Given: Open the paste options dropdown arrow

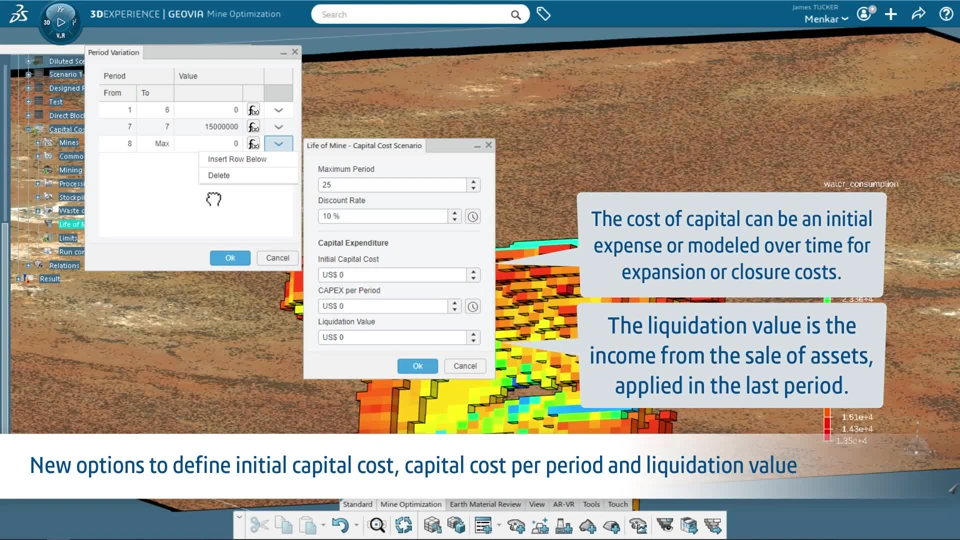Looking at the screenshot, I should click(x=323, y=525).
